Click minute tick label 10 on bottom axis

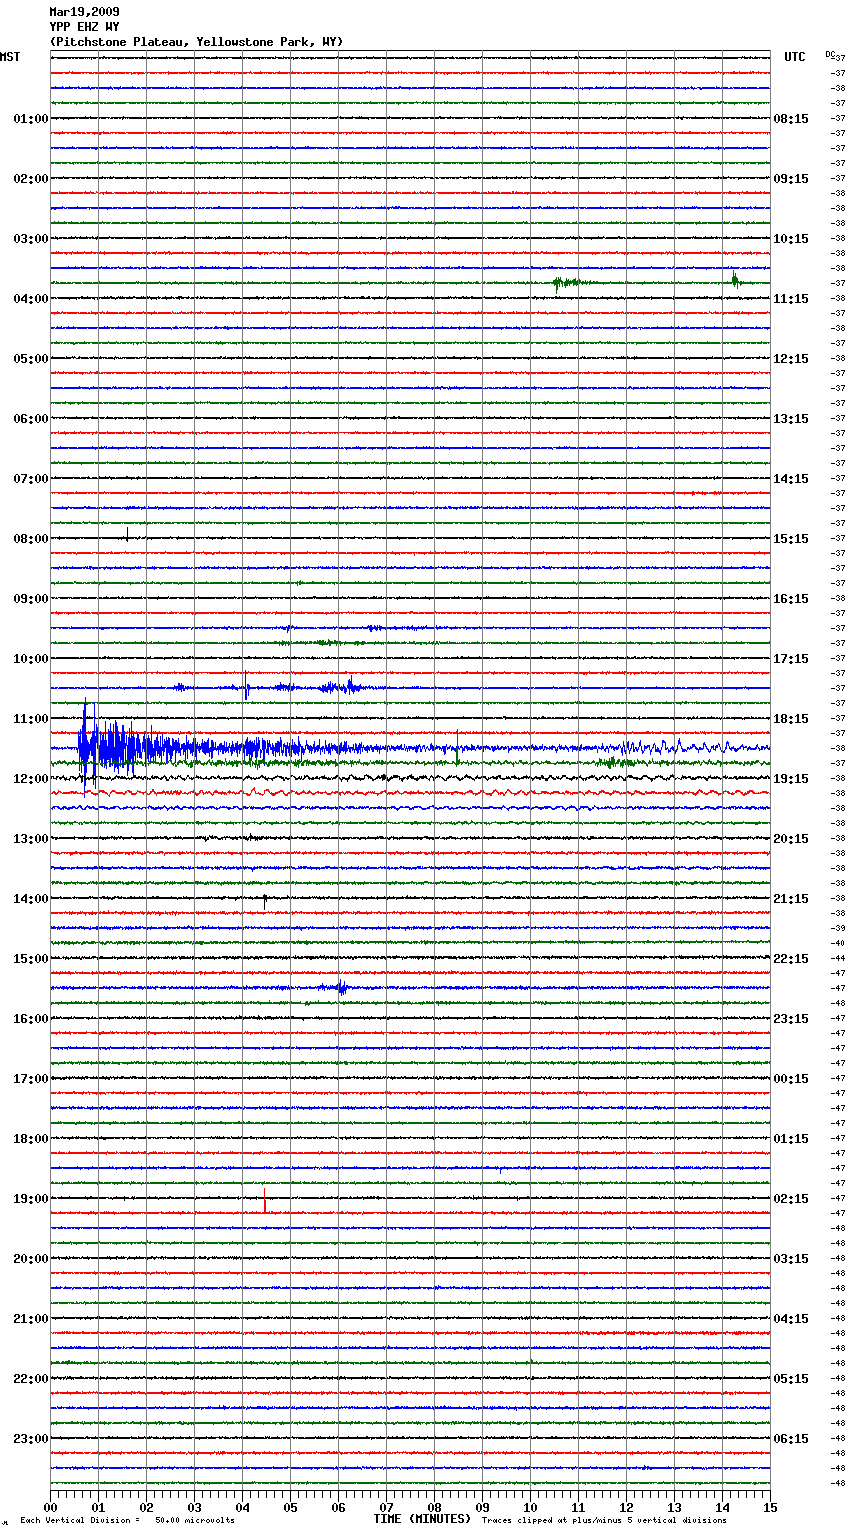530,1507
